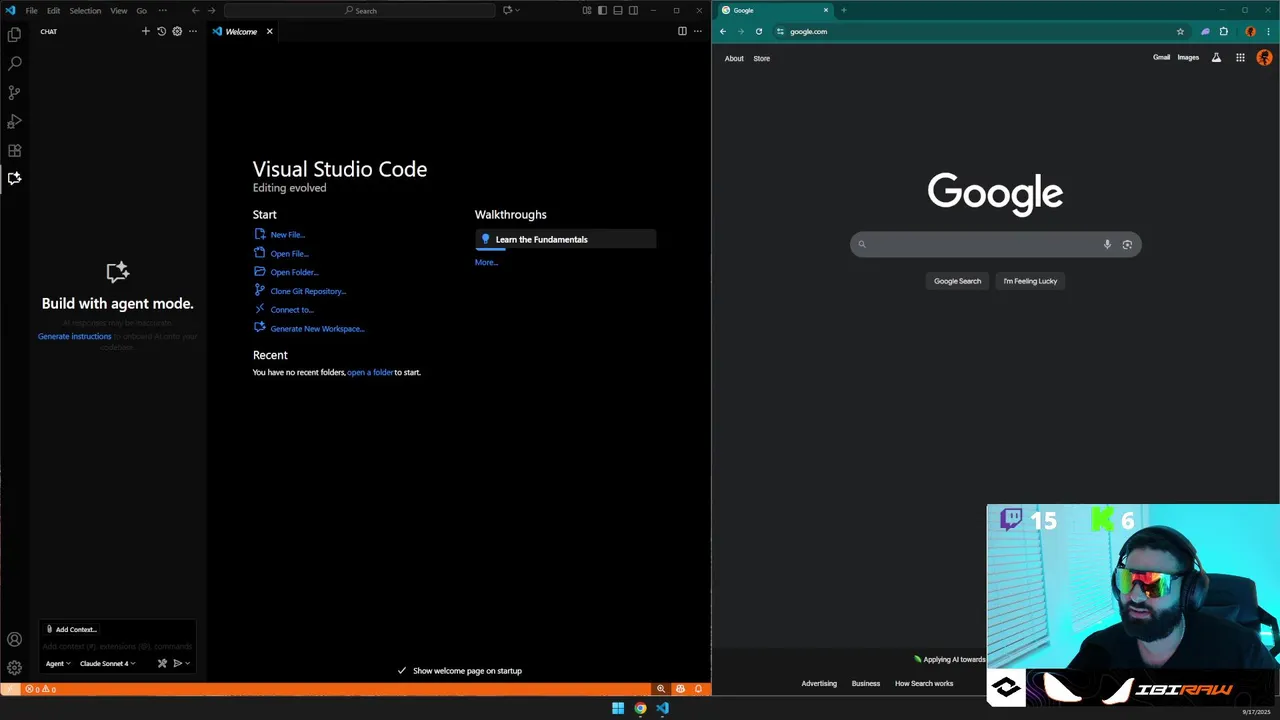
Task: Toggle Primary Side Bar layout icon
Action: (x=602, y=10)
